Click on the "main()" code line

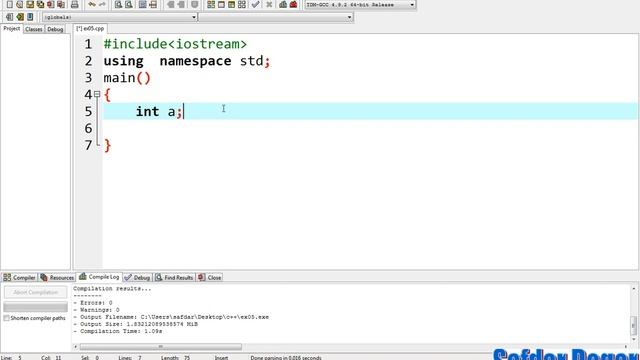tap(127, 78)
